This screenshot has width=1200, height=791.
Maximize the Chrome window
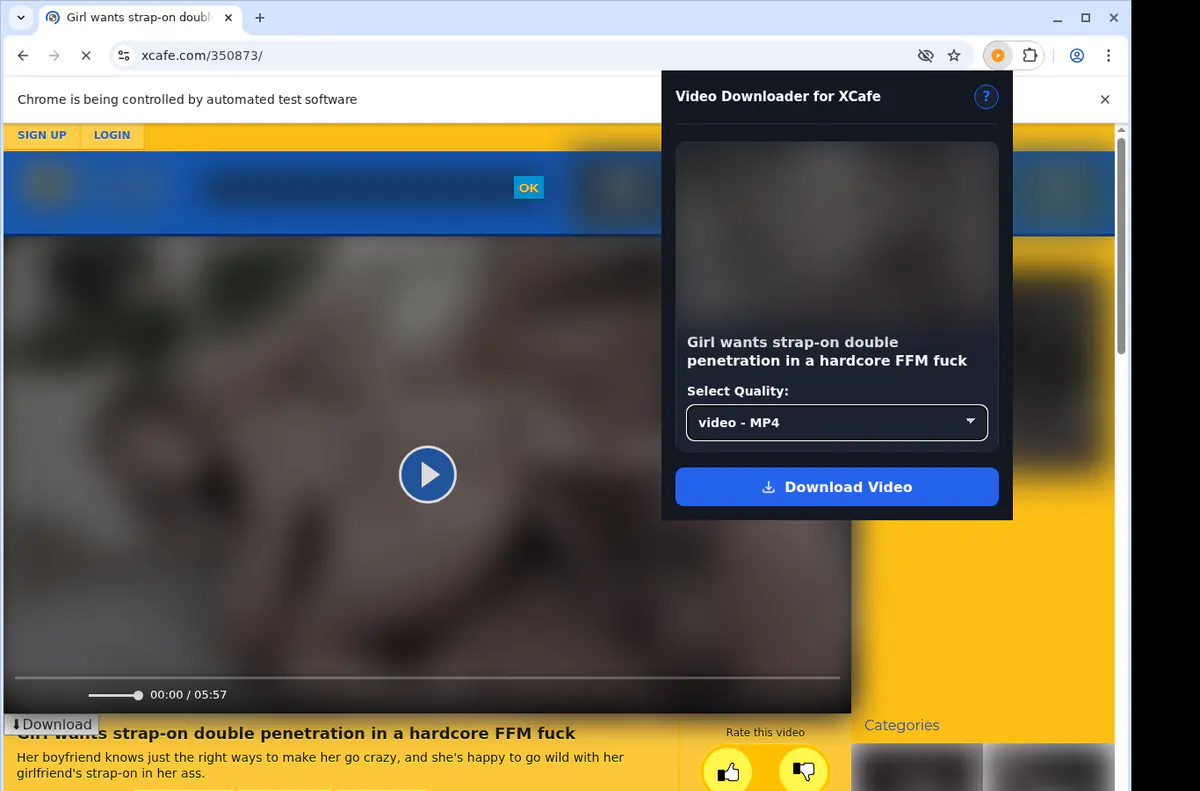1086,18
